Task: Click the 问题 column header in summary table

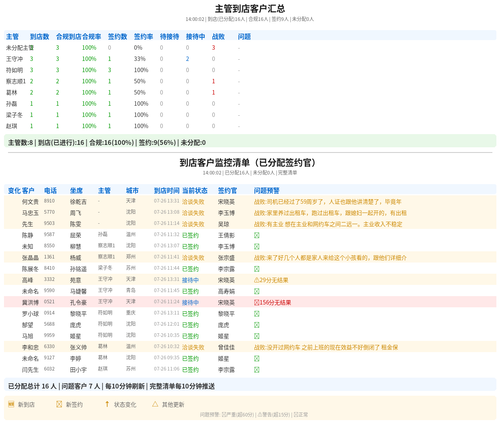Action: click(x=244, y=37)
